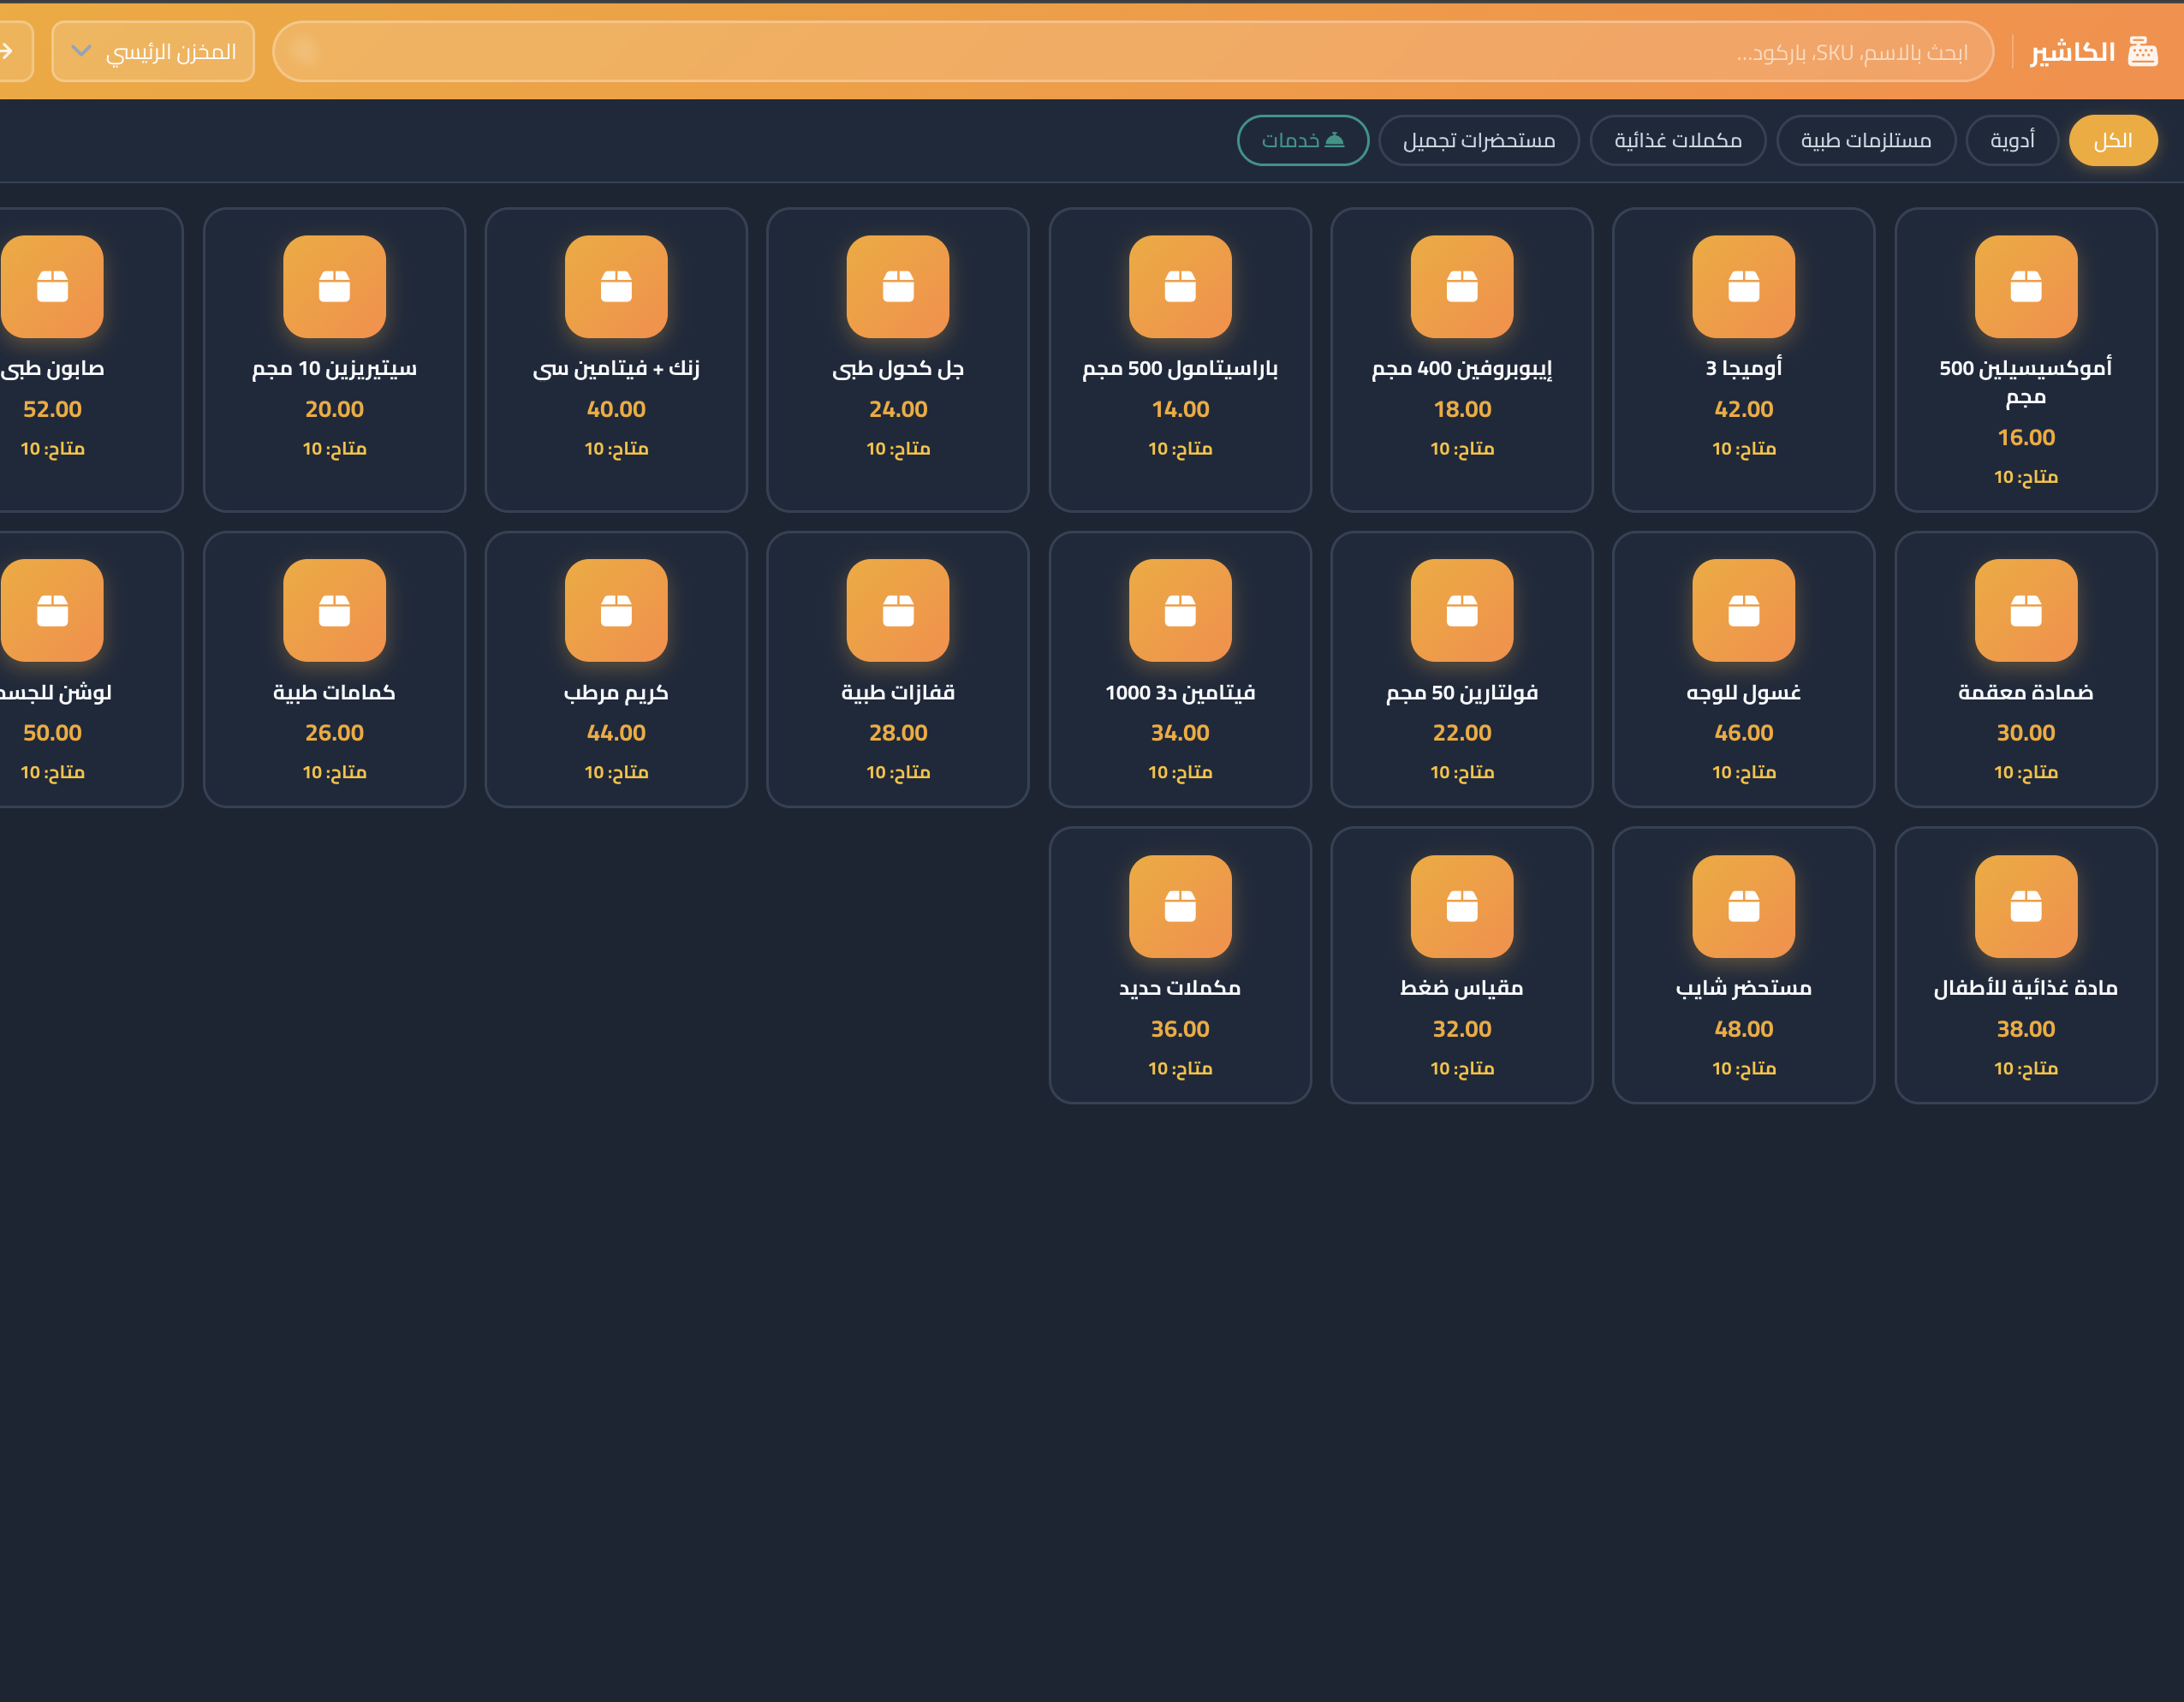Viewport: 2184px width, 1702px height.
Task: Click the box icon of أموكسيسيلين 500 مجم
Action: pos(2026,287)
